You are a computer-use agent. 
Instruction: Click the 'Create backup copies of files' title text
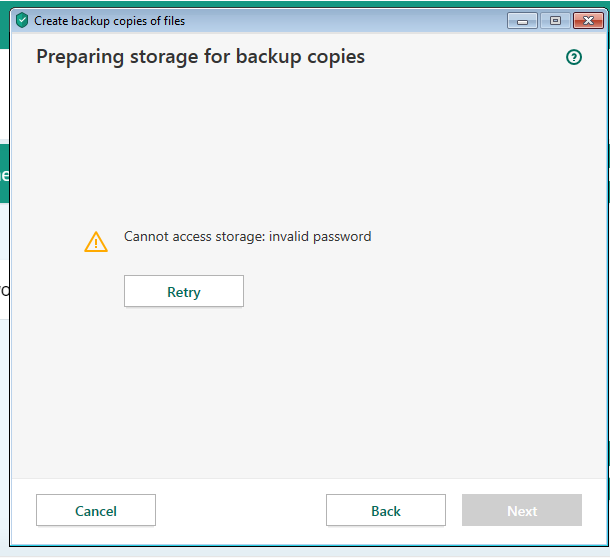tap(109, 20)
